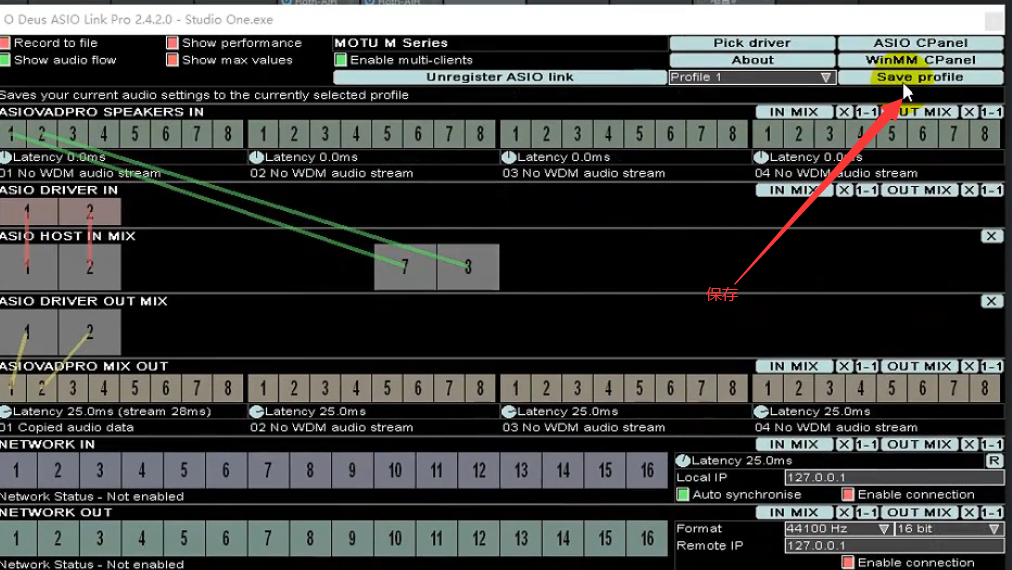Toggle the Record to file checkbox
This screenshot has height=570, width=1012.
coord(5,43)
